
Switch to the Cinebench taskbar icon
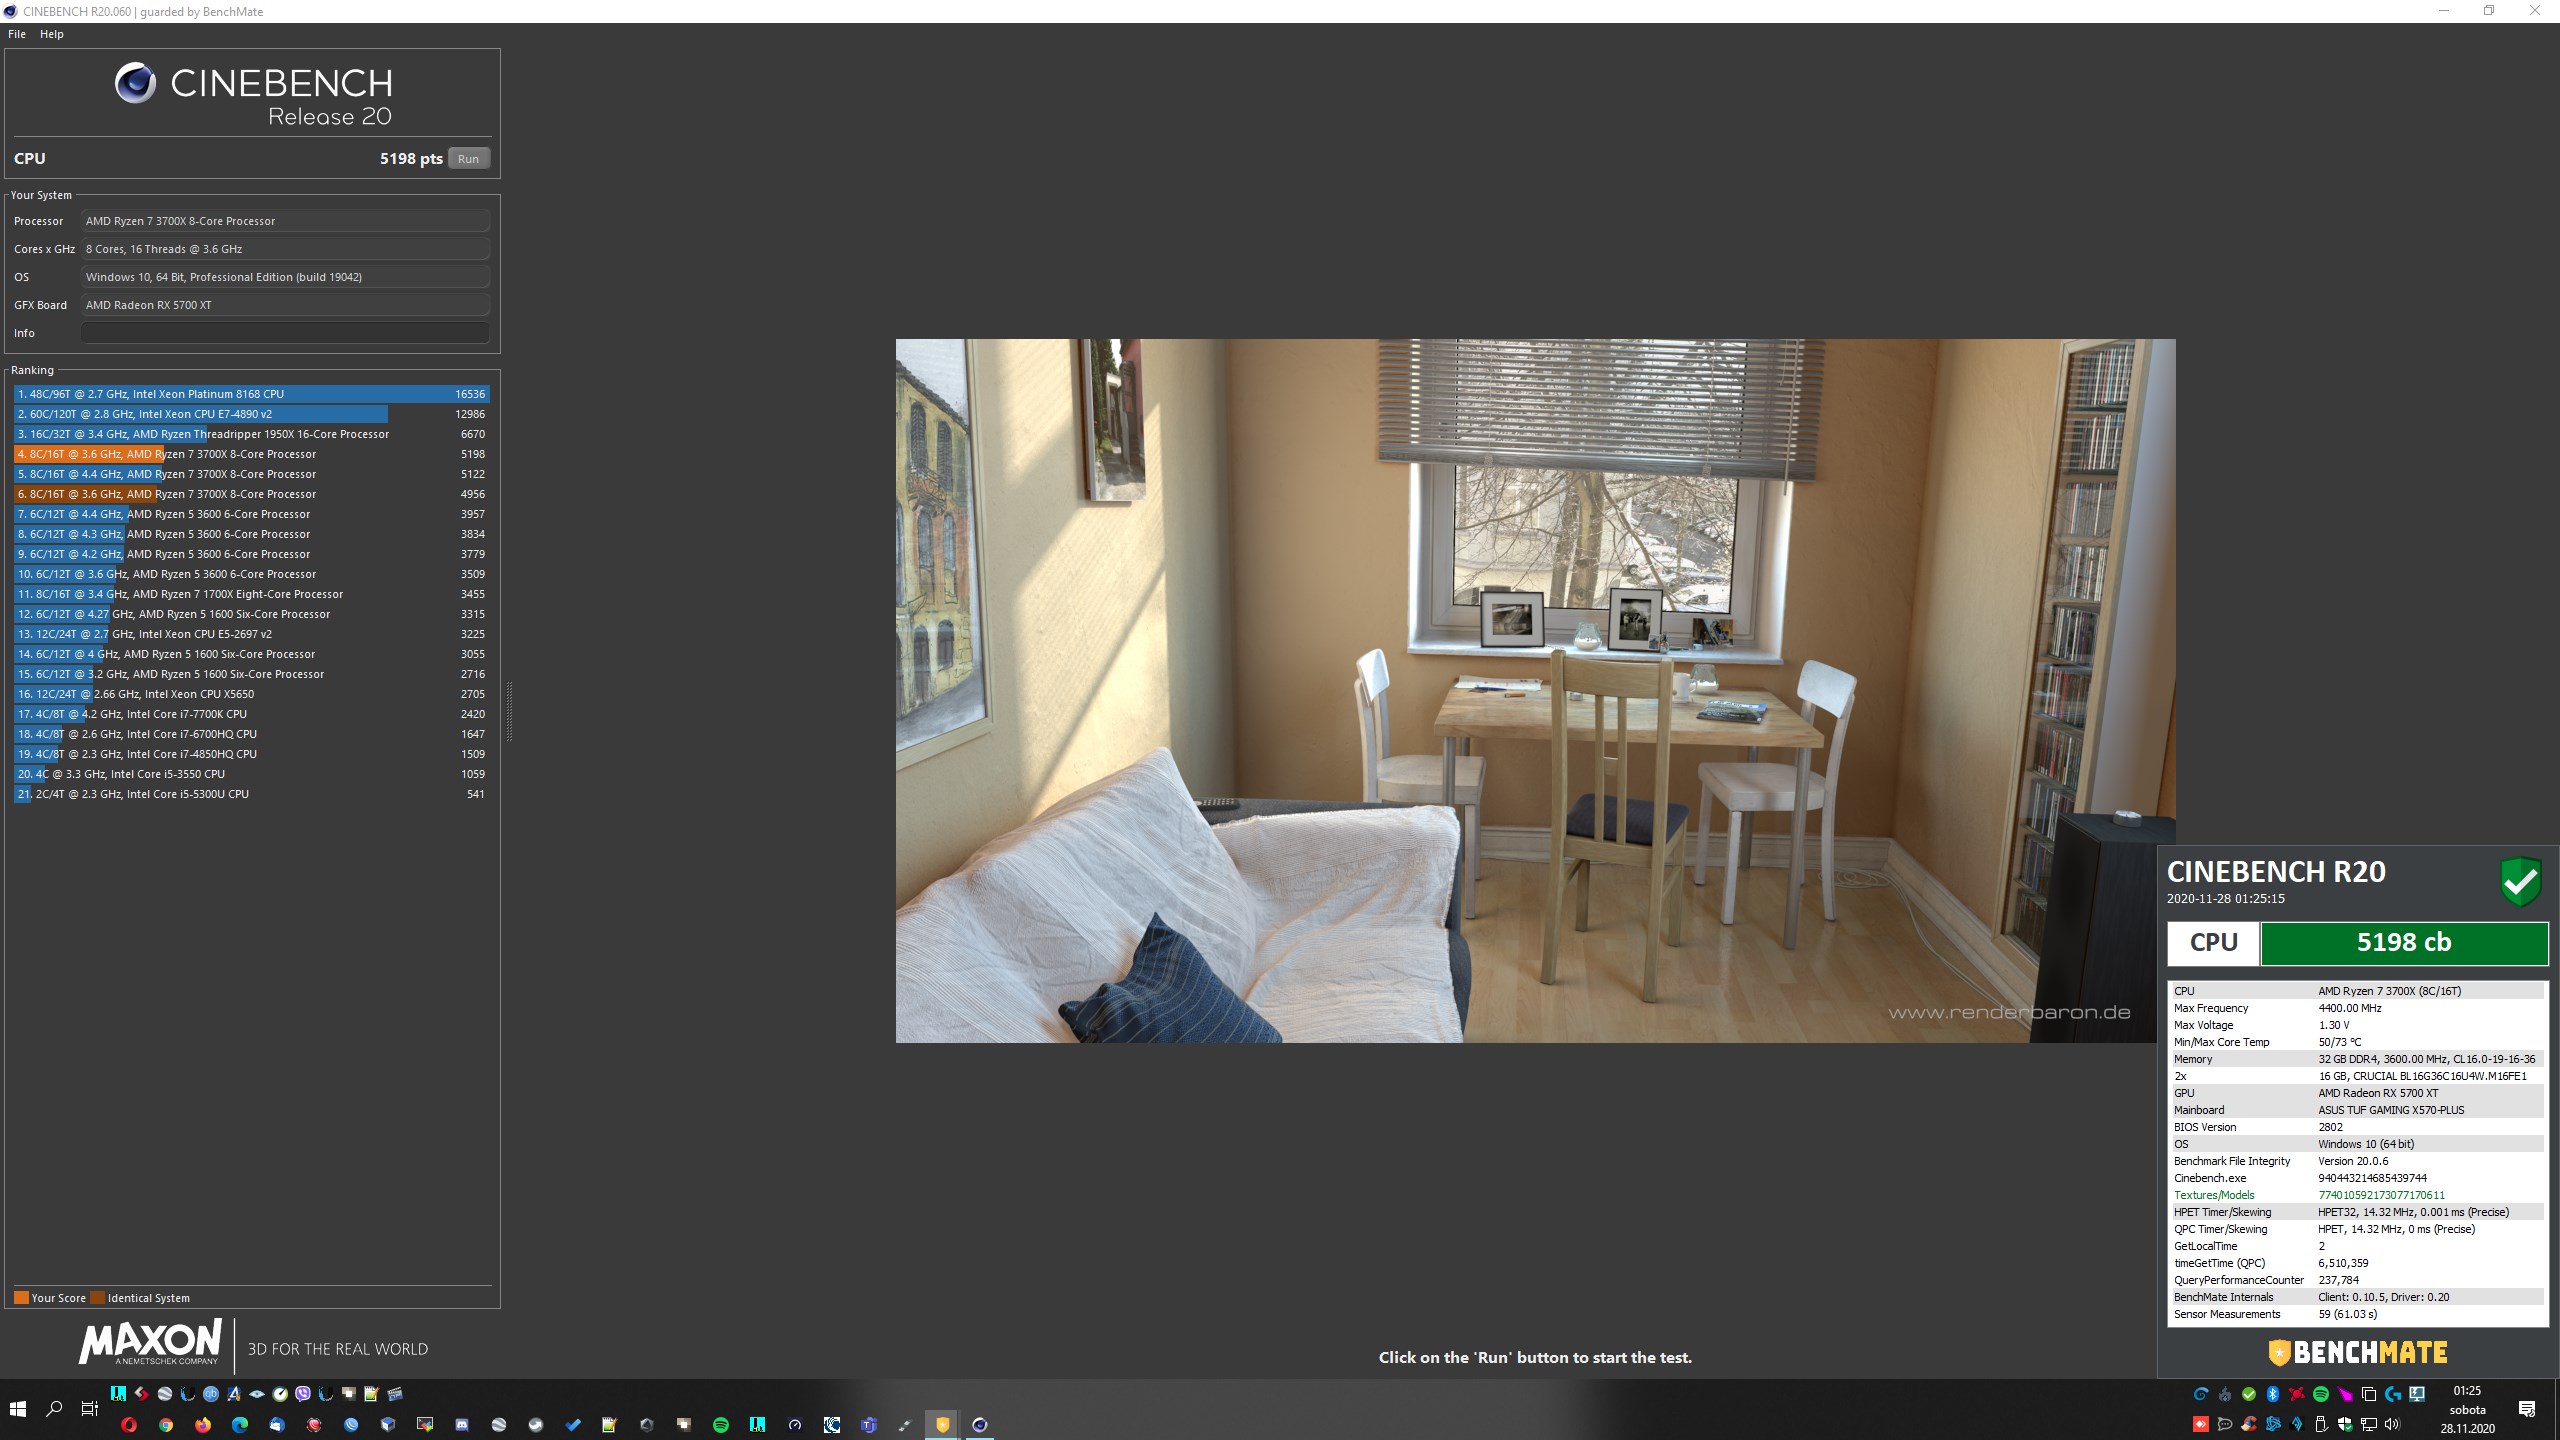pyautogui.click(x=980, y=1425)
